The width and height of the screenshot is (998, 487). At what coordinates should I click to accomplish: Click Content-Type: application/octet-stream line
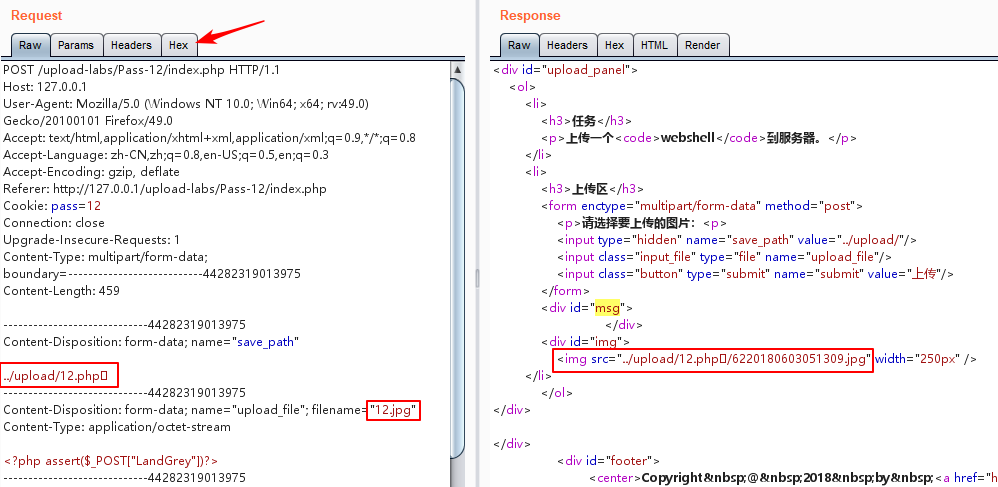[x=116, y=427]
